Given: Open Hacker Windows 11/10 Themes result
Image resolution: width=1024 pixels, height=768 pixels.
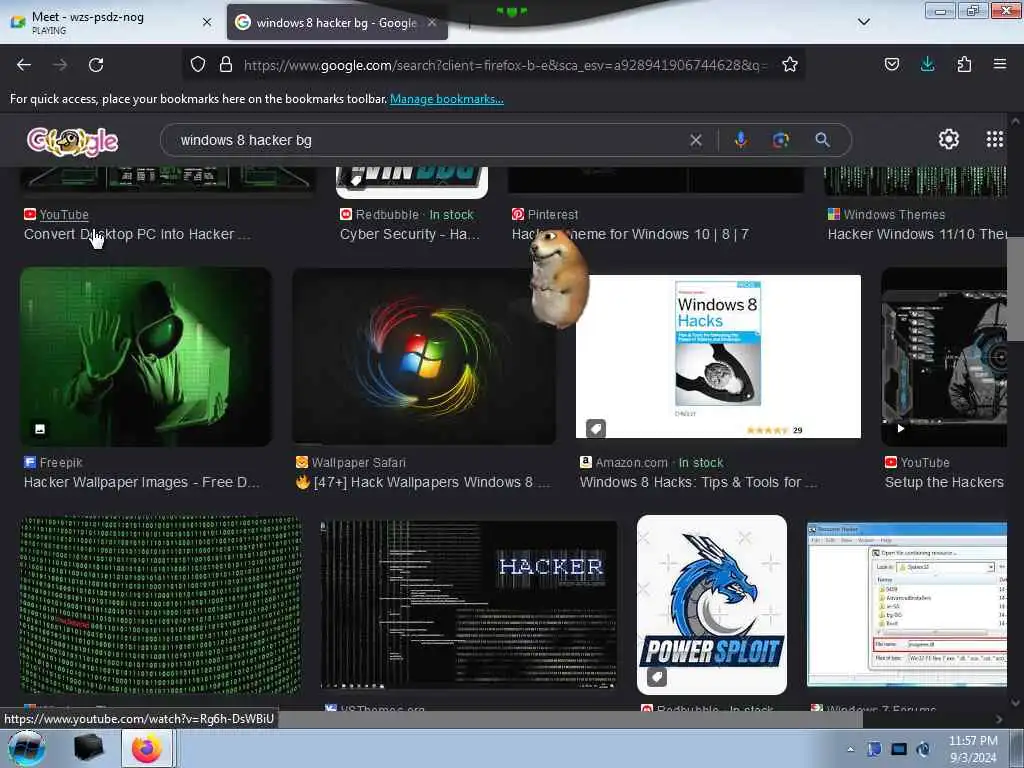Looking at the screenshot, I should (917, 234).
